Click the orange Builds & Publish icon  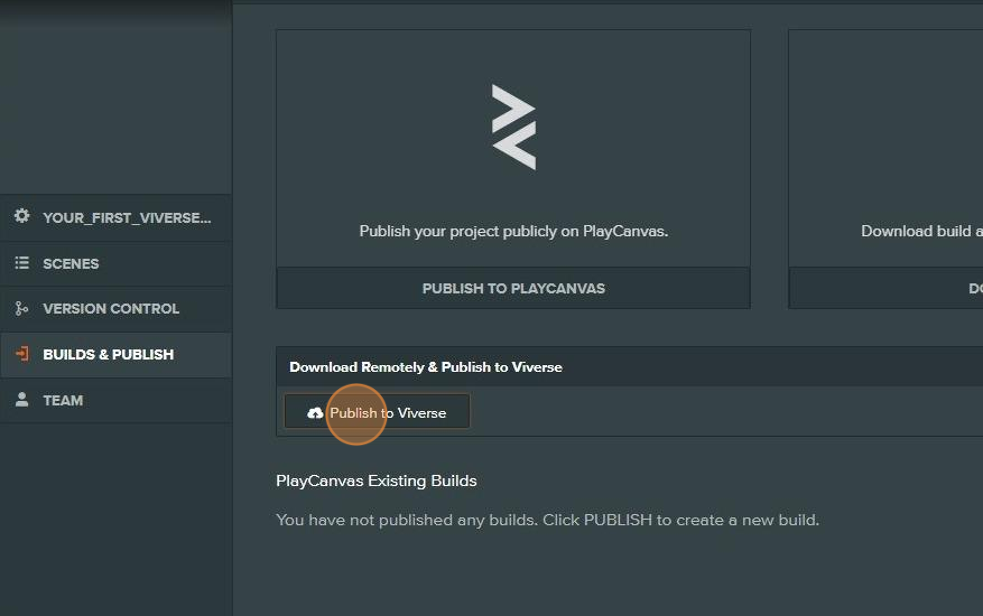[x=22, y=354]
